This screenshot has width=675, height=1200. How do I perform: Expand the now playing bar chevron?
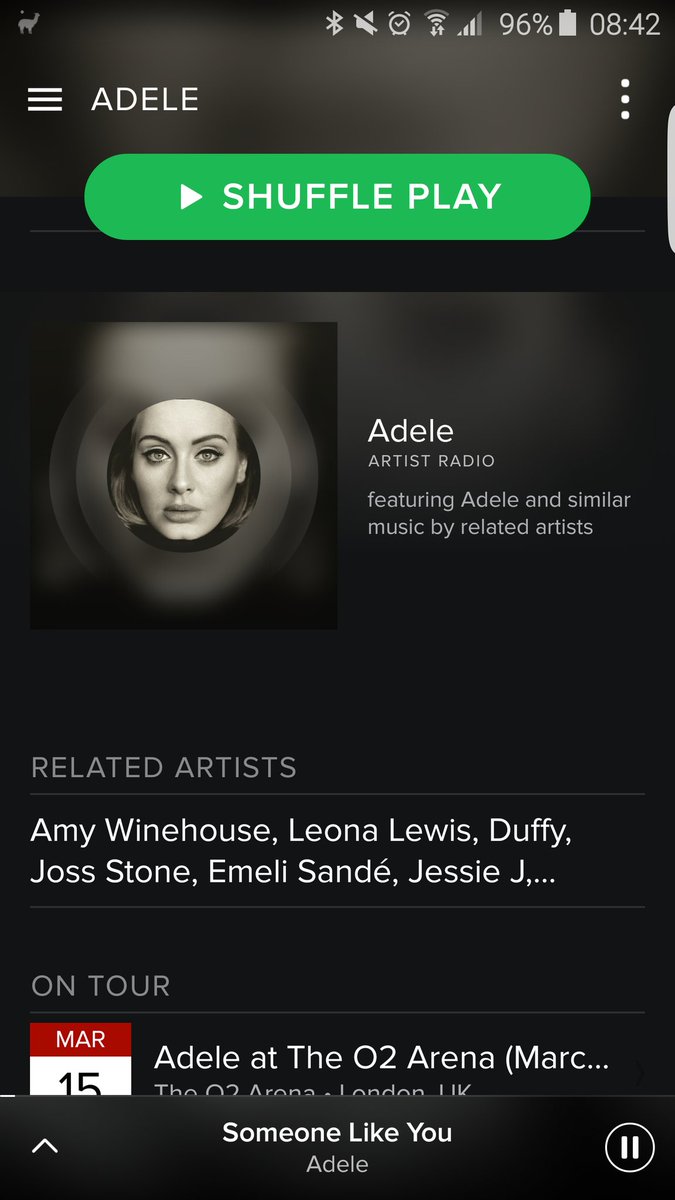(x=45, y=1147)
